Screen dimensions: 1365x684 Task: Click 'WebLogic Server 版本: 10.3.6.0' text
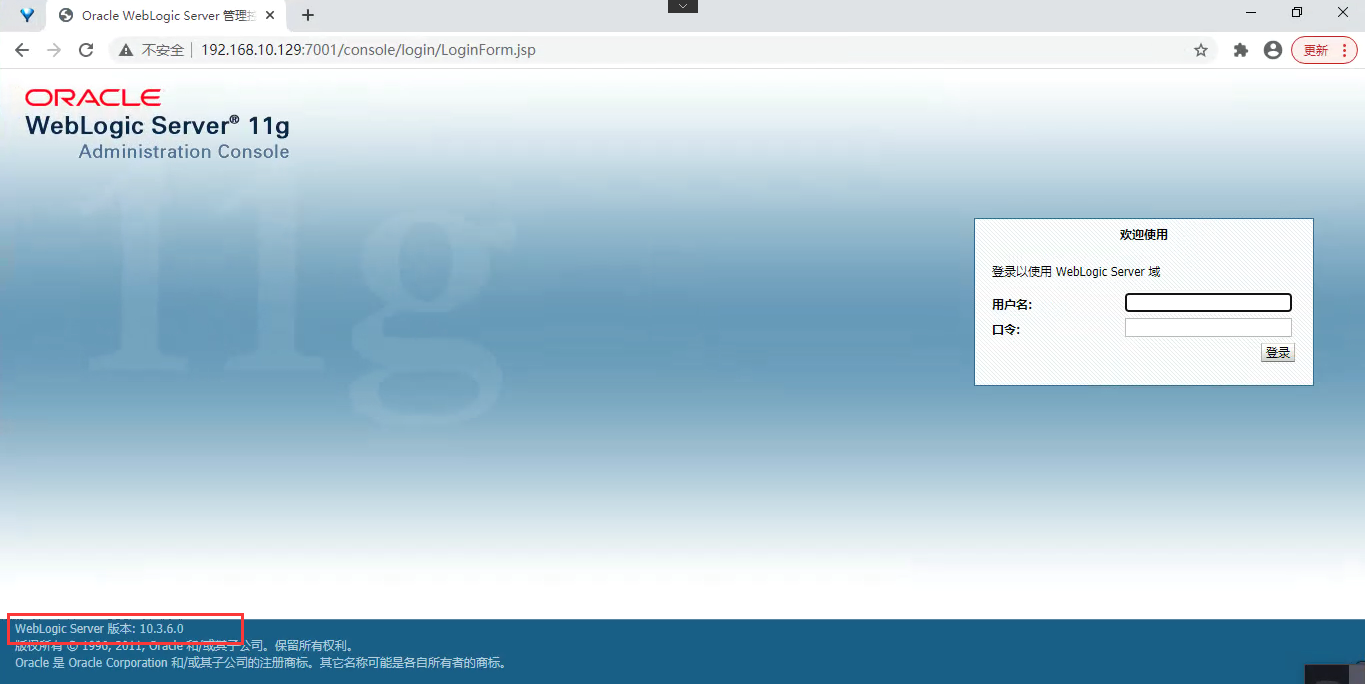click(x=99, y=629)
